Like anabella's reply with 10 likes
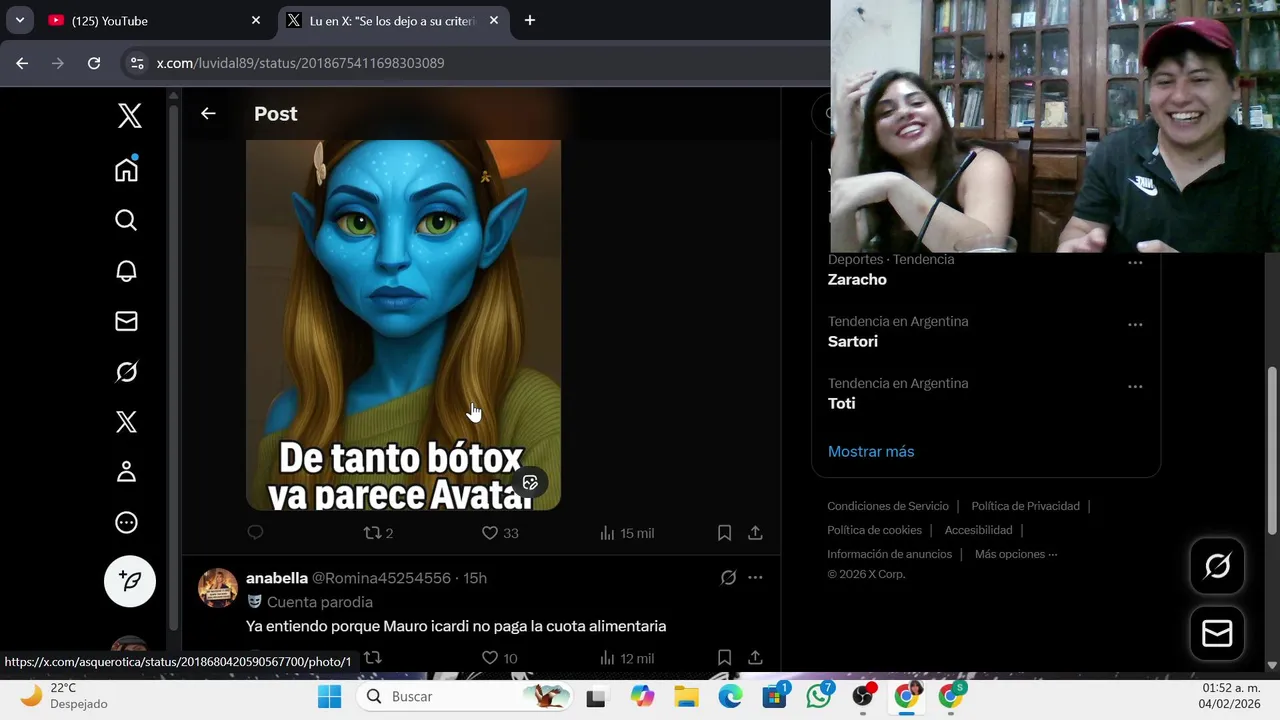Screen dimensions: 1280x720 (499, 658)
